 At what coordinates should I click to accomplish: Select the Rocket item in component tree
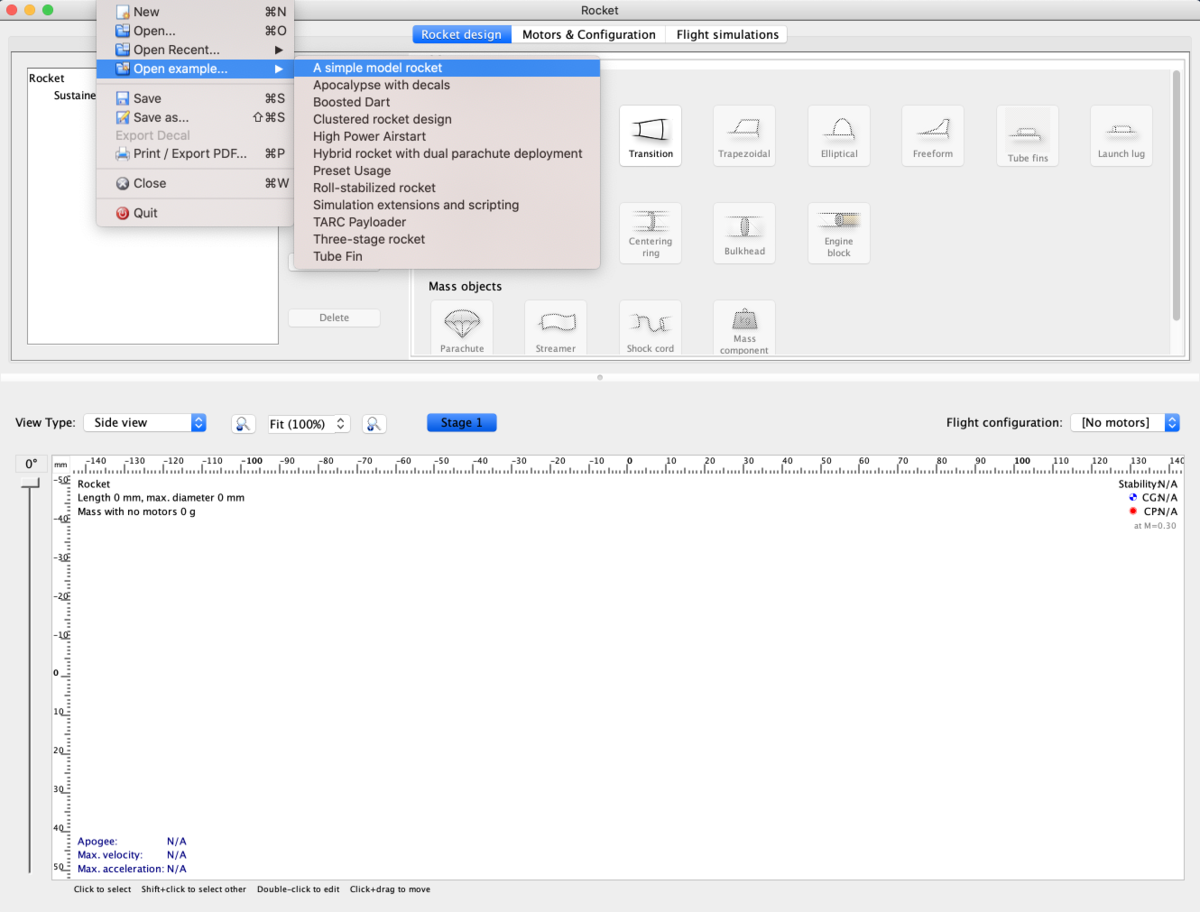pyautogui.click(x=47, y=78)
